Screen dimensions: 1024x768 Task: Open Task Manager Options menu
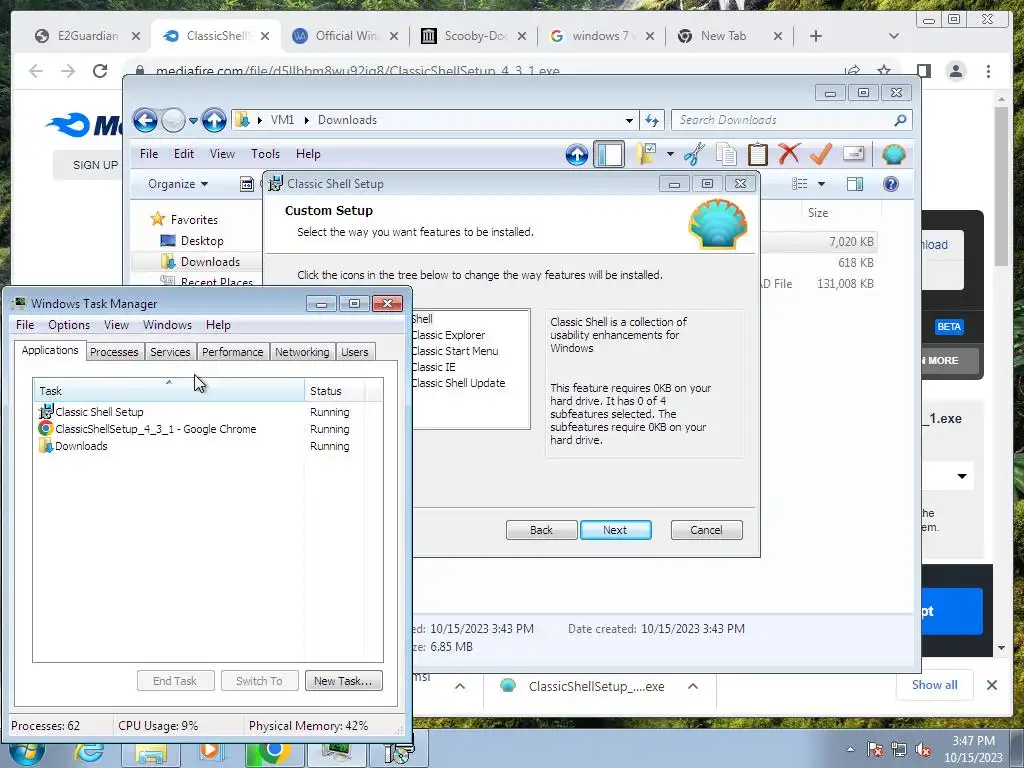pyautogui.click(x=69, y=325)
